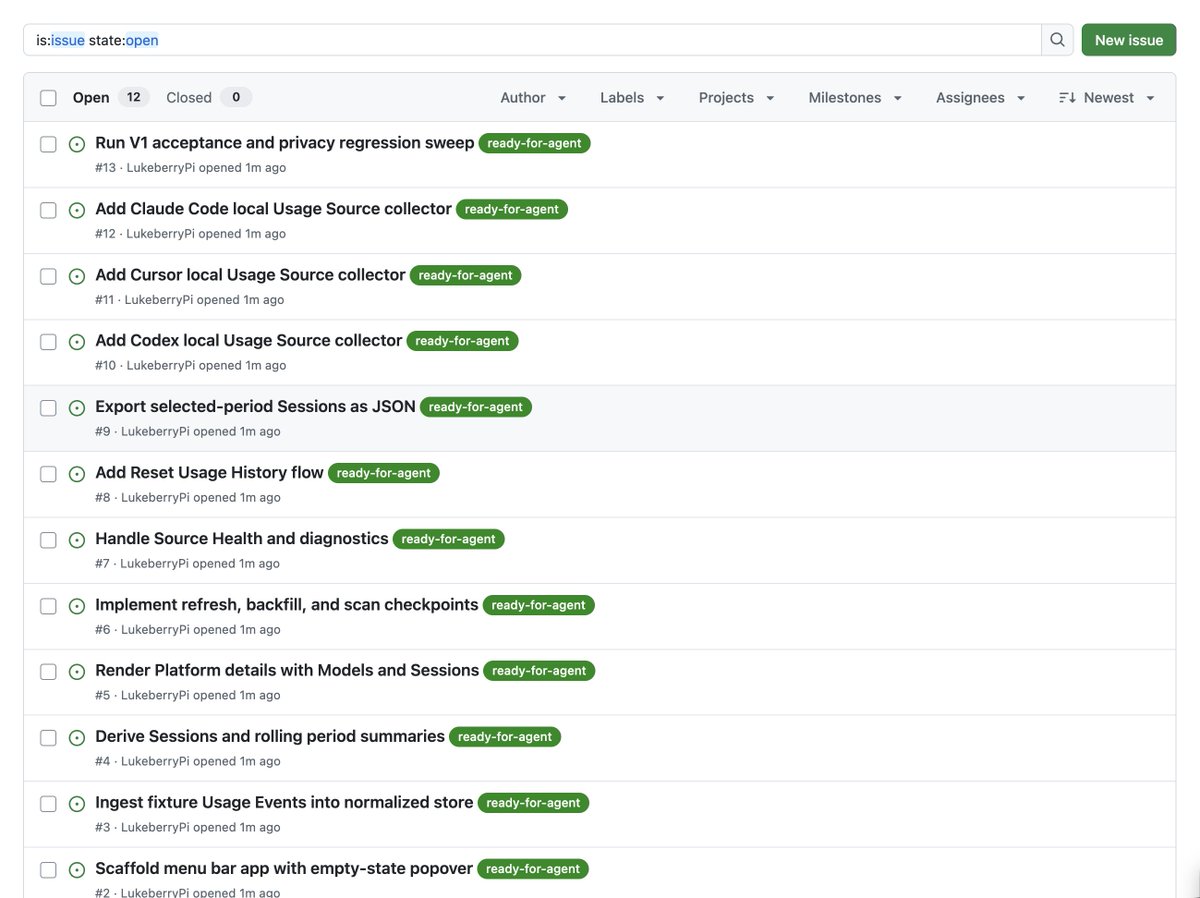Open issue Run V1 acceptance and privacy regression sweep
Screen dimensions: 1200x898
coord(285,143)
